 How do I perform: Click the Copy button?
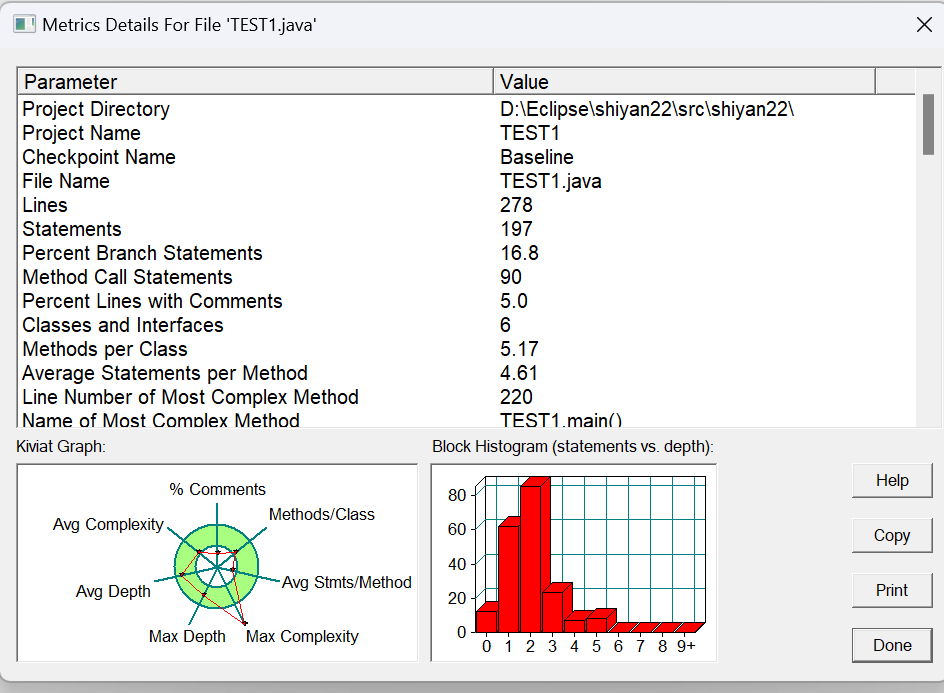892,535
